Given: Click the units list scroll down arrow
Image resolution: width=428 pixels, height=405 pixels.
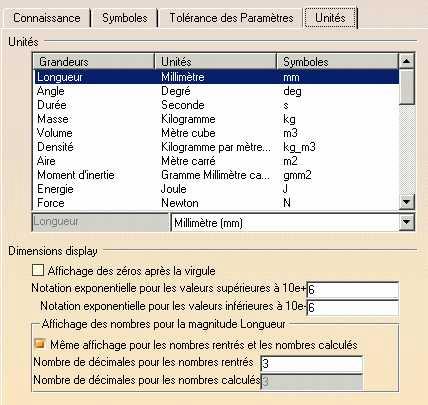Looking at the screenshot, I should point(406,202).
